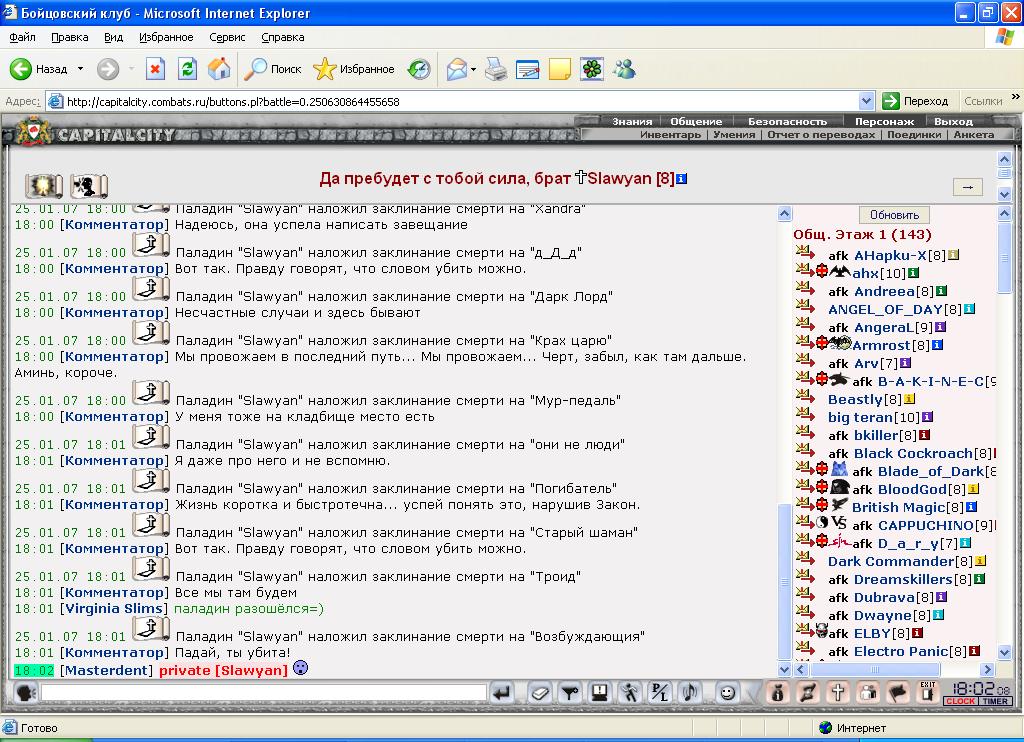Click the Назад back button
The height and width of the screenshot is (742, 1024).
[x=38, y=69]
